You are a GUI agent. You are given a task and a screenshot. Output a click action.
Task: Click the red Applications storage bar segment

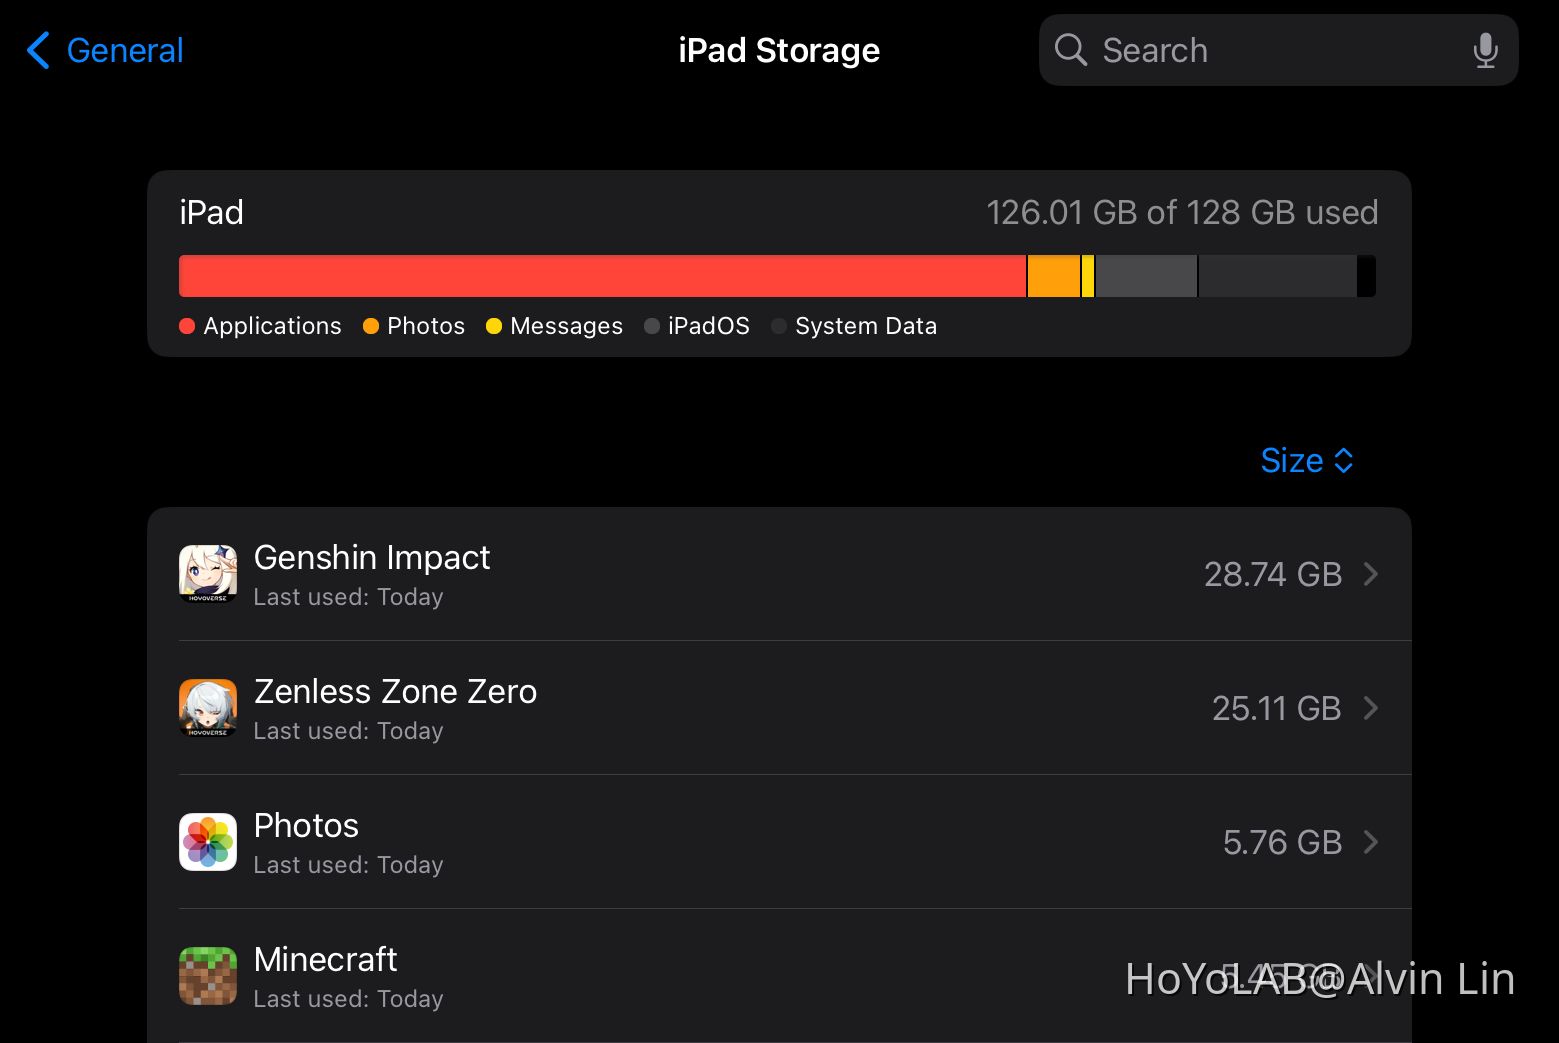coord(602,276)
